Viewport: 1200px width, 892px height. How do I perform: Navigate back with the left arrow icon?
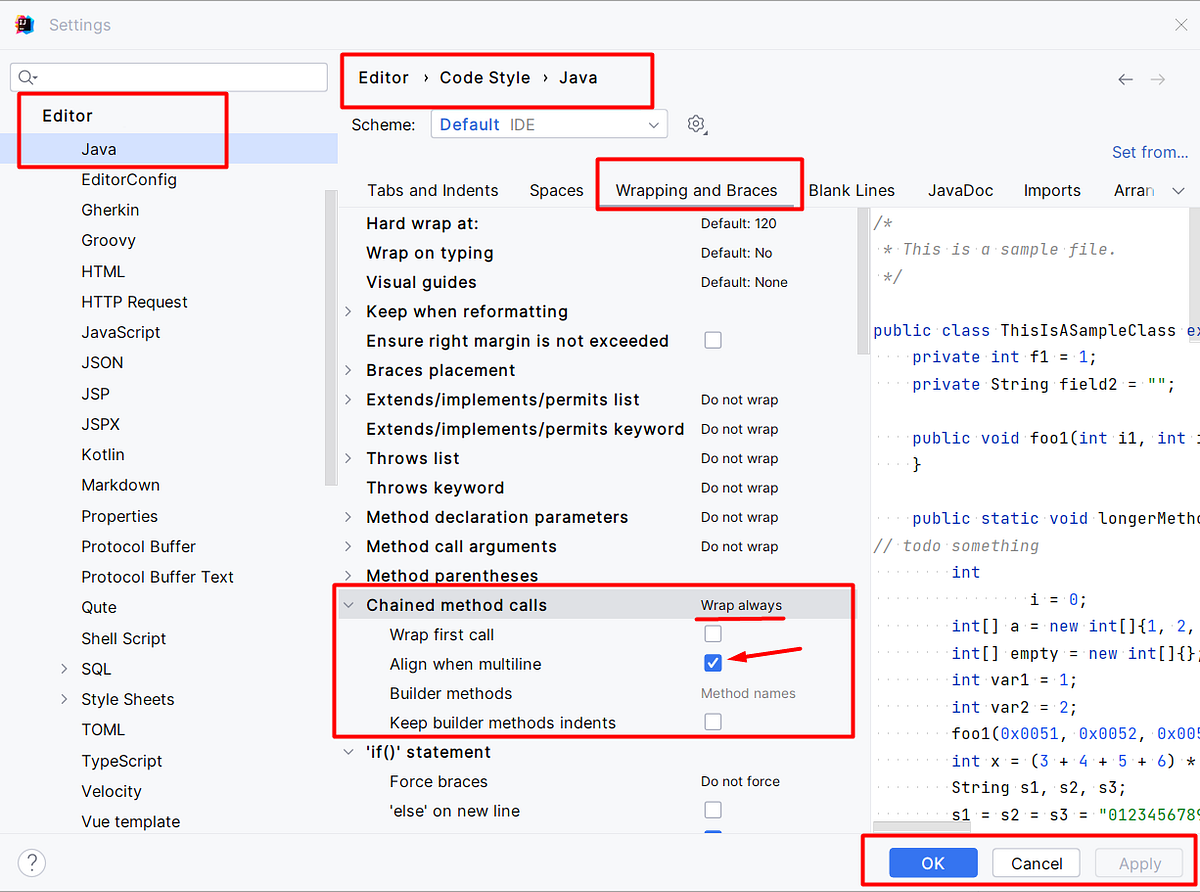coord(1125,79)
